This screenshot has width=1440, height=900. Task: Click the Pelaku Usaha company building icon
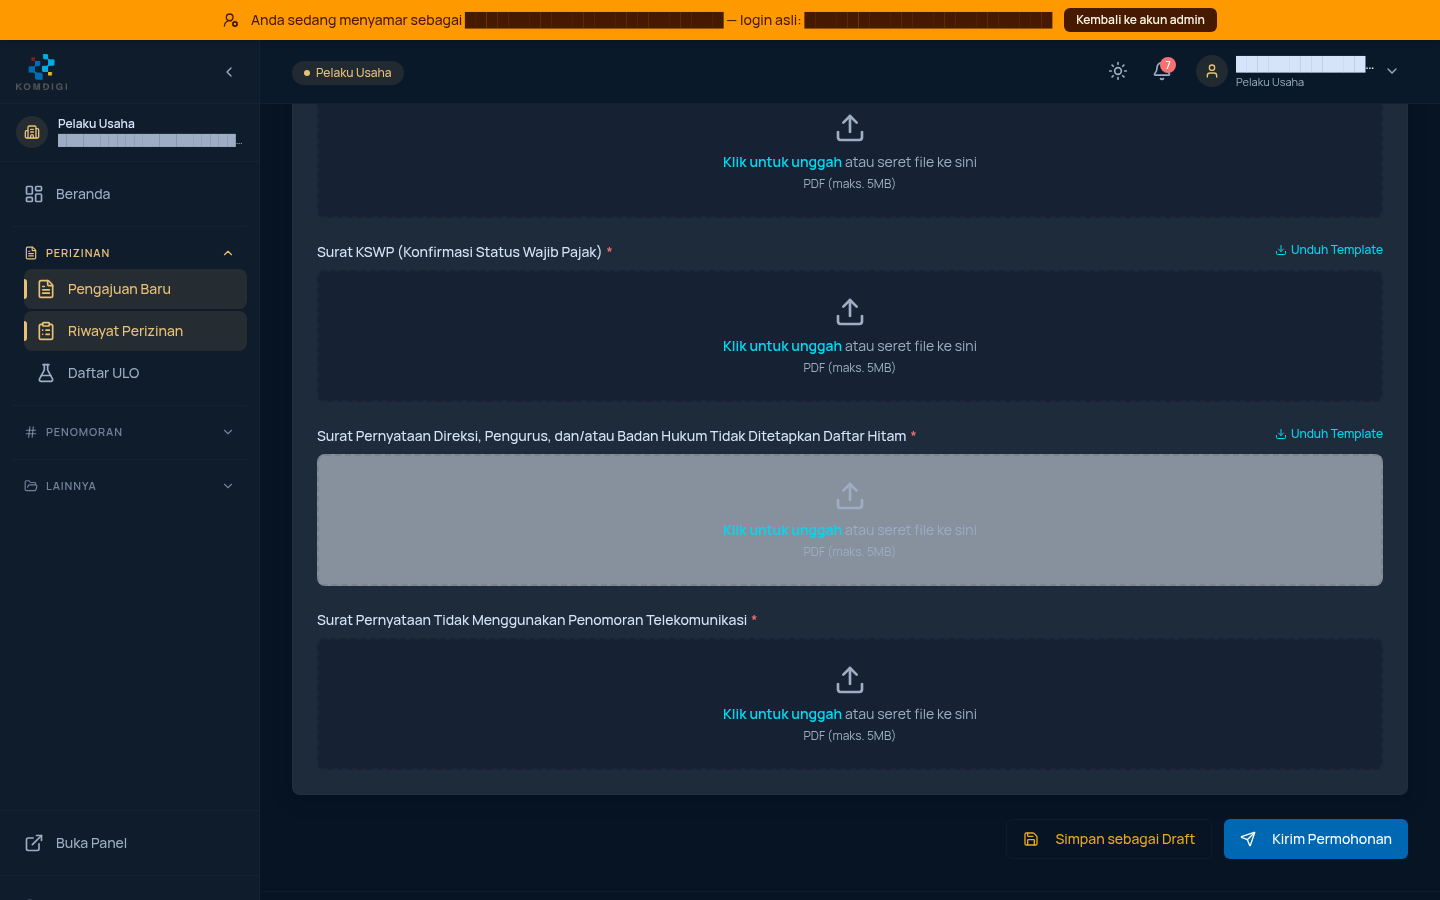click(32, 132)
